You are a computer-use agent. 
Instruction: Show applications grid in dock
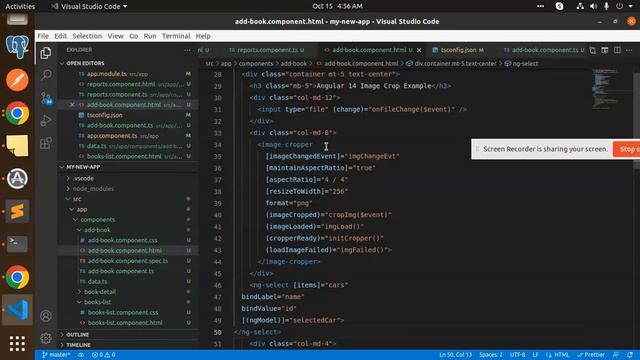pos(17,344)
